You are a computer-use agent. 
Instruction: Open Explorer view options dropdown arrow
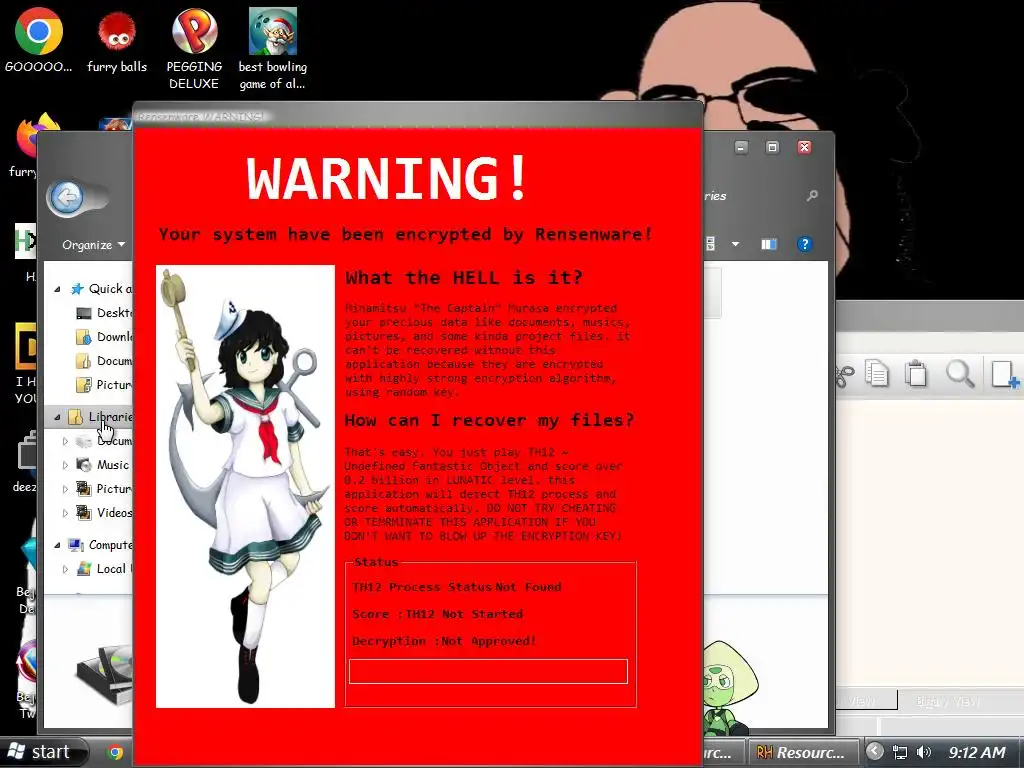pos(735,244)
